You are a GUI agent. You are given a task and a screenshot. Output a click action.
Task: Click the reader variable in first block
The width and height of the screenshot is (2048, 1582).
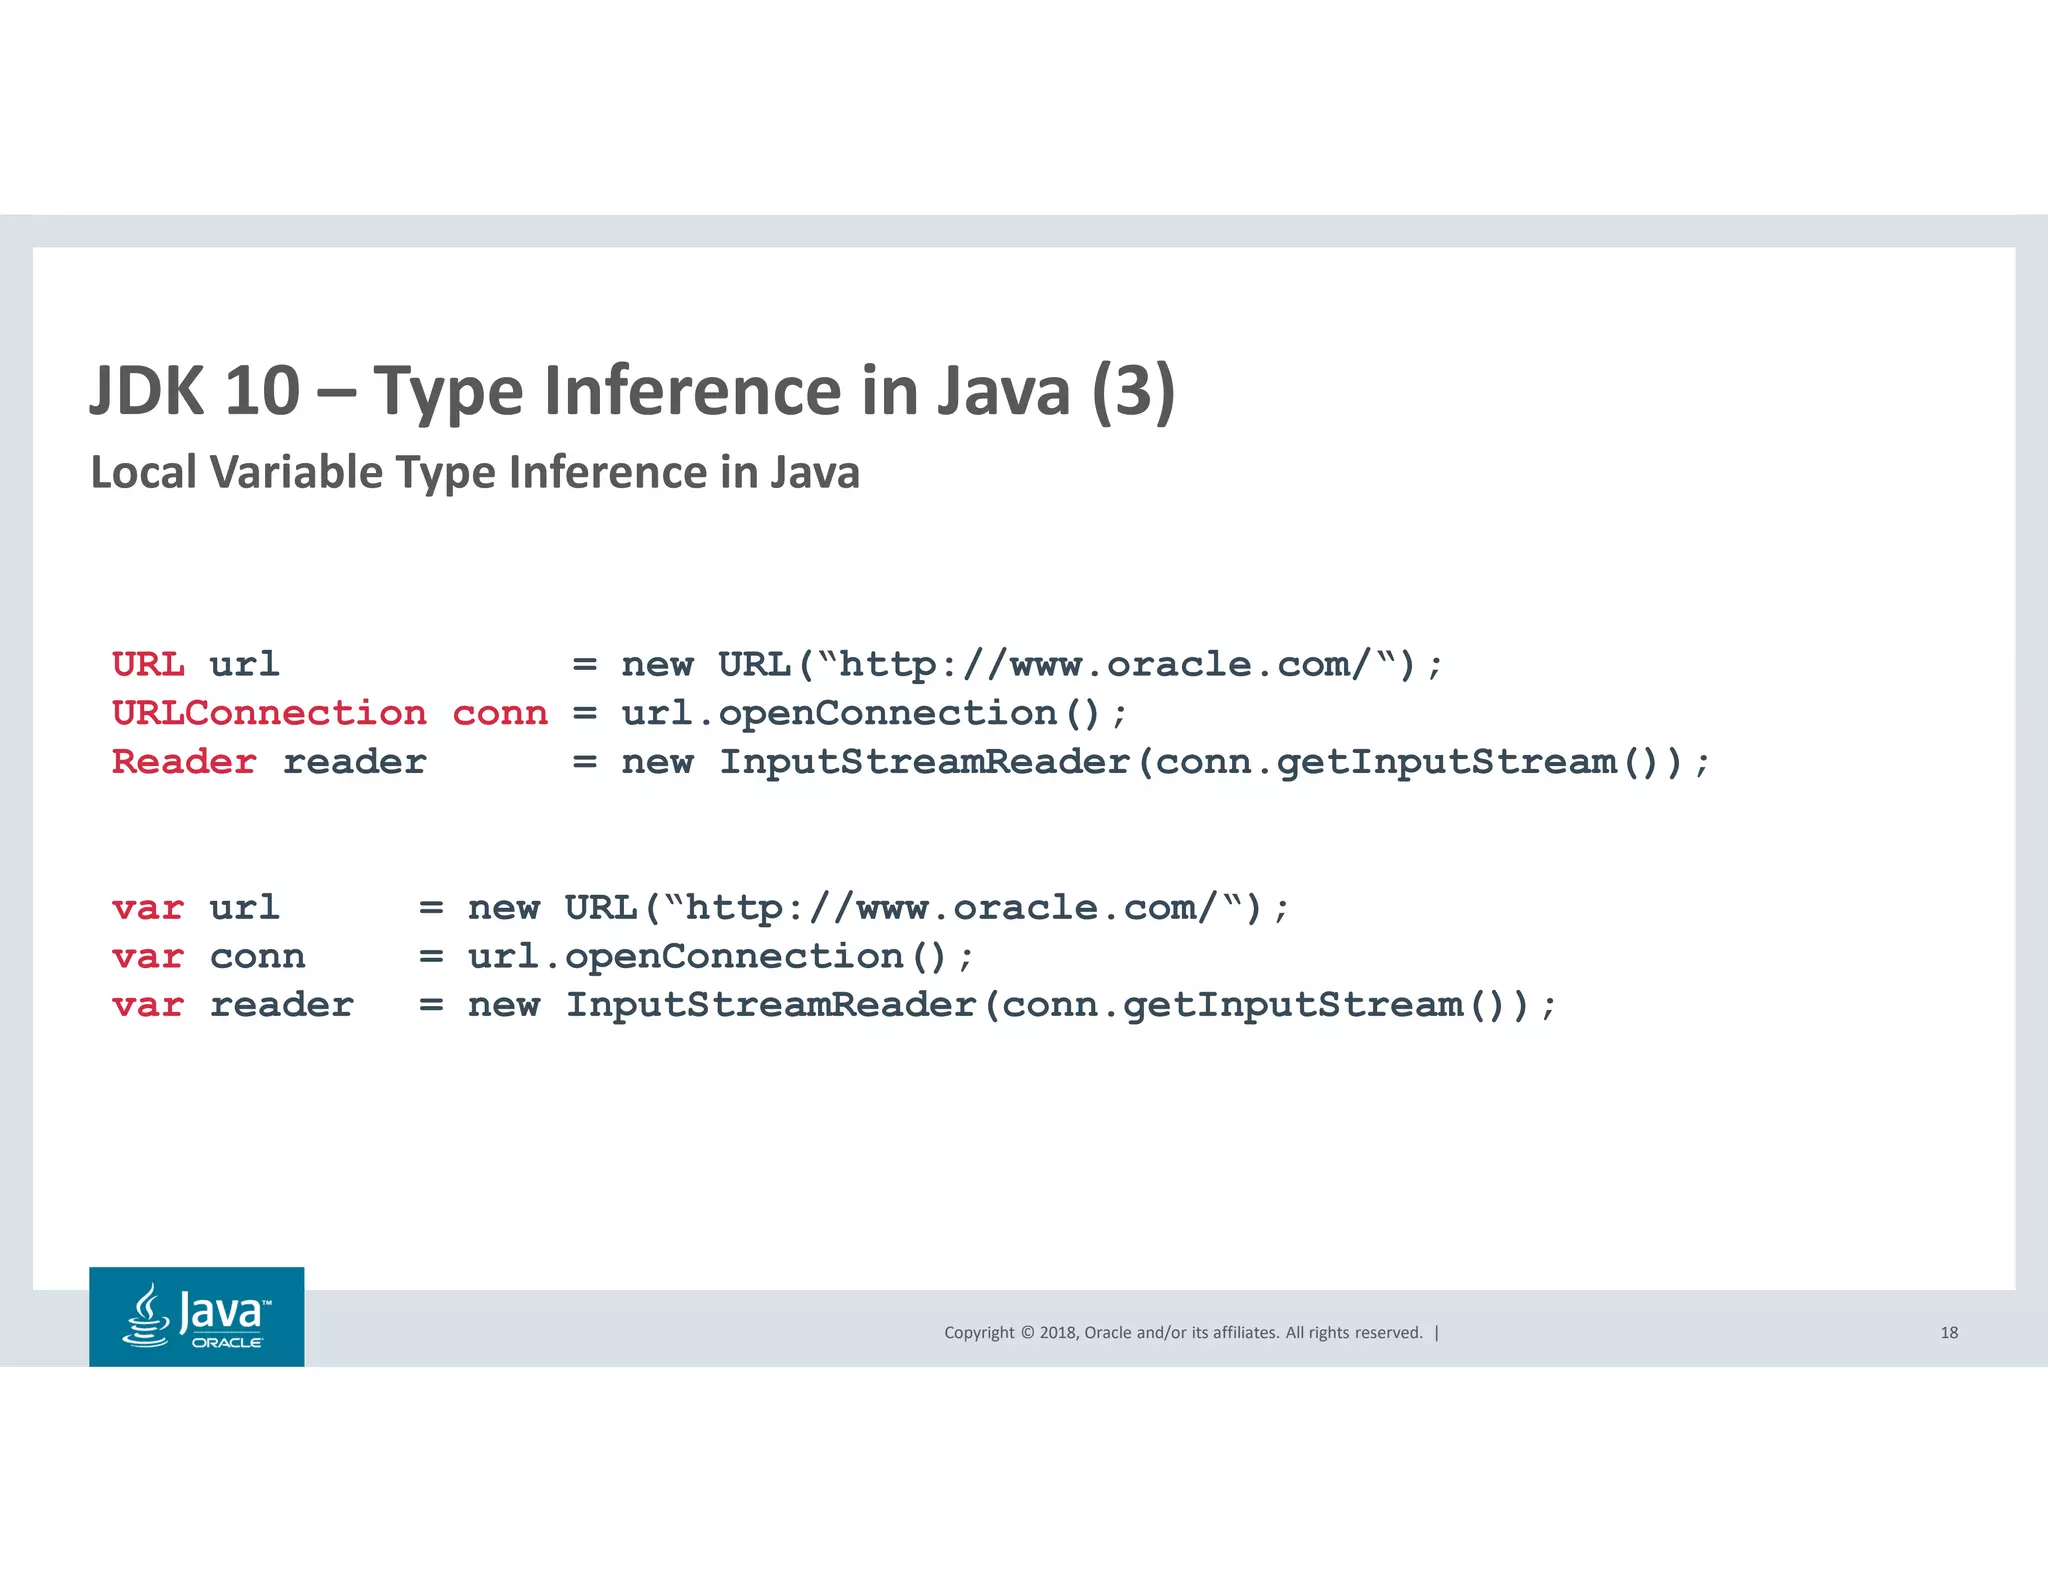pos(354,762)
